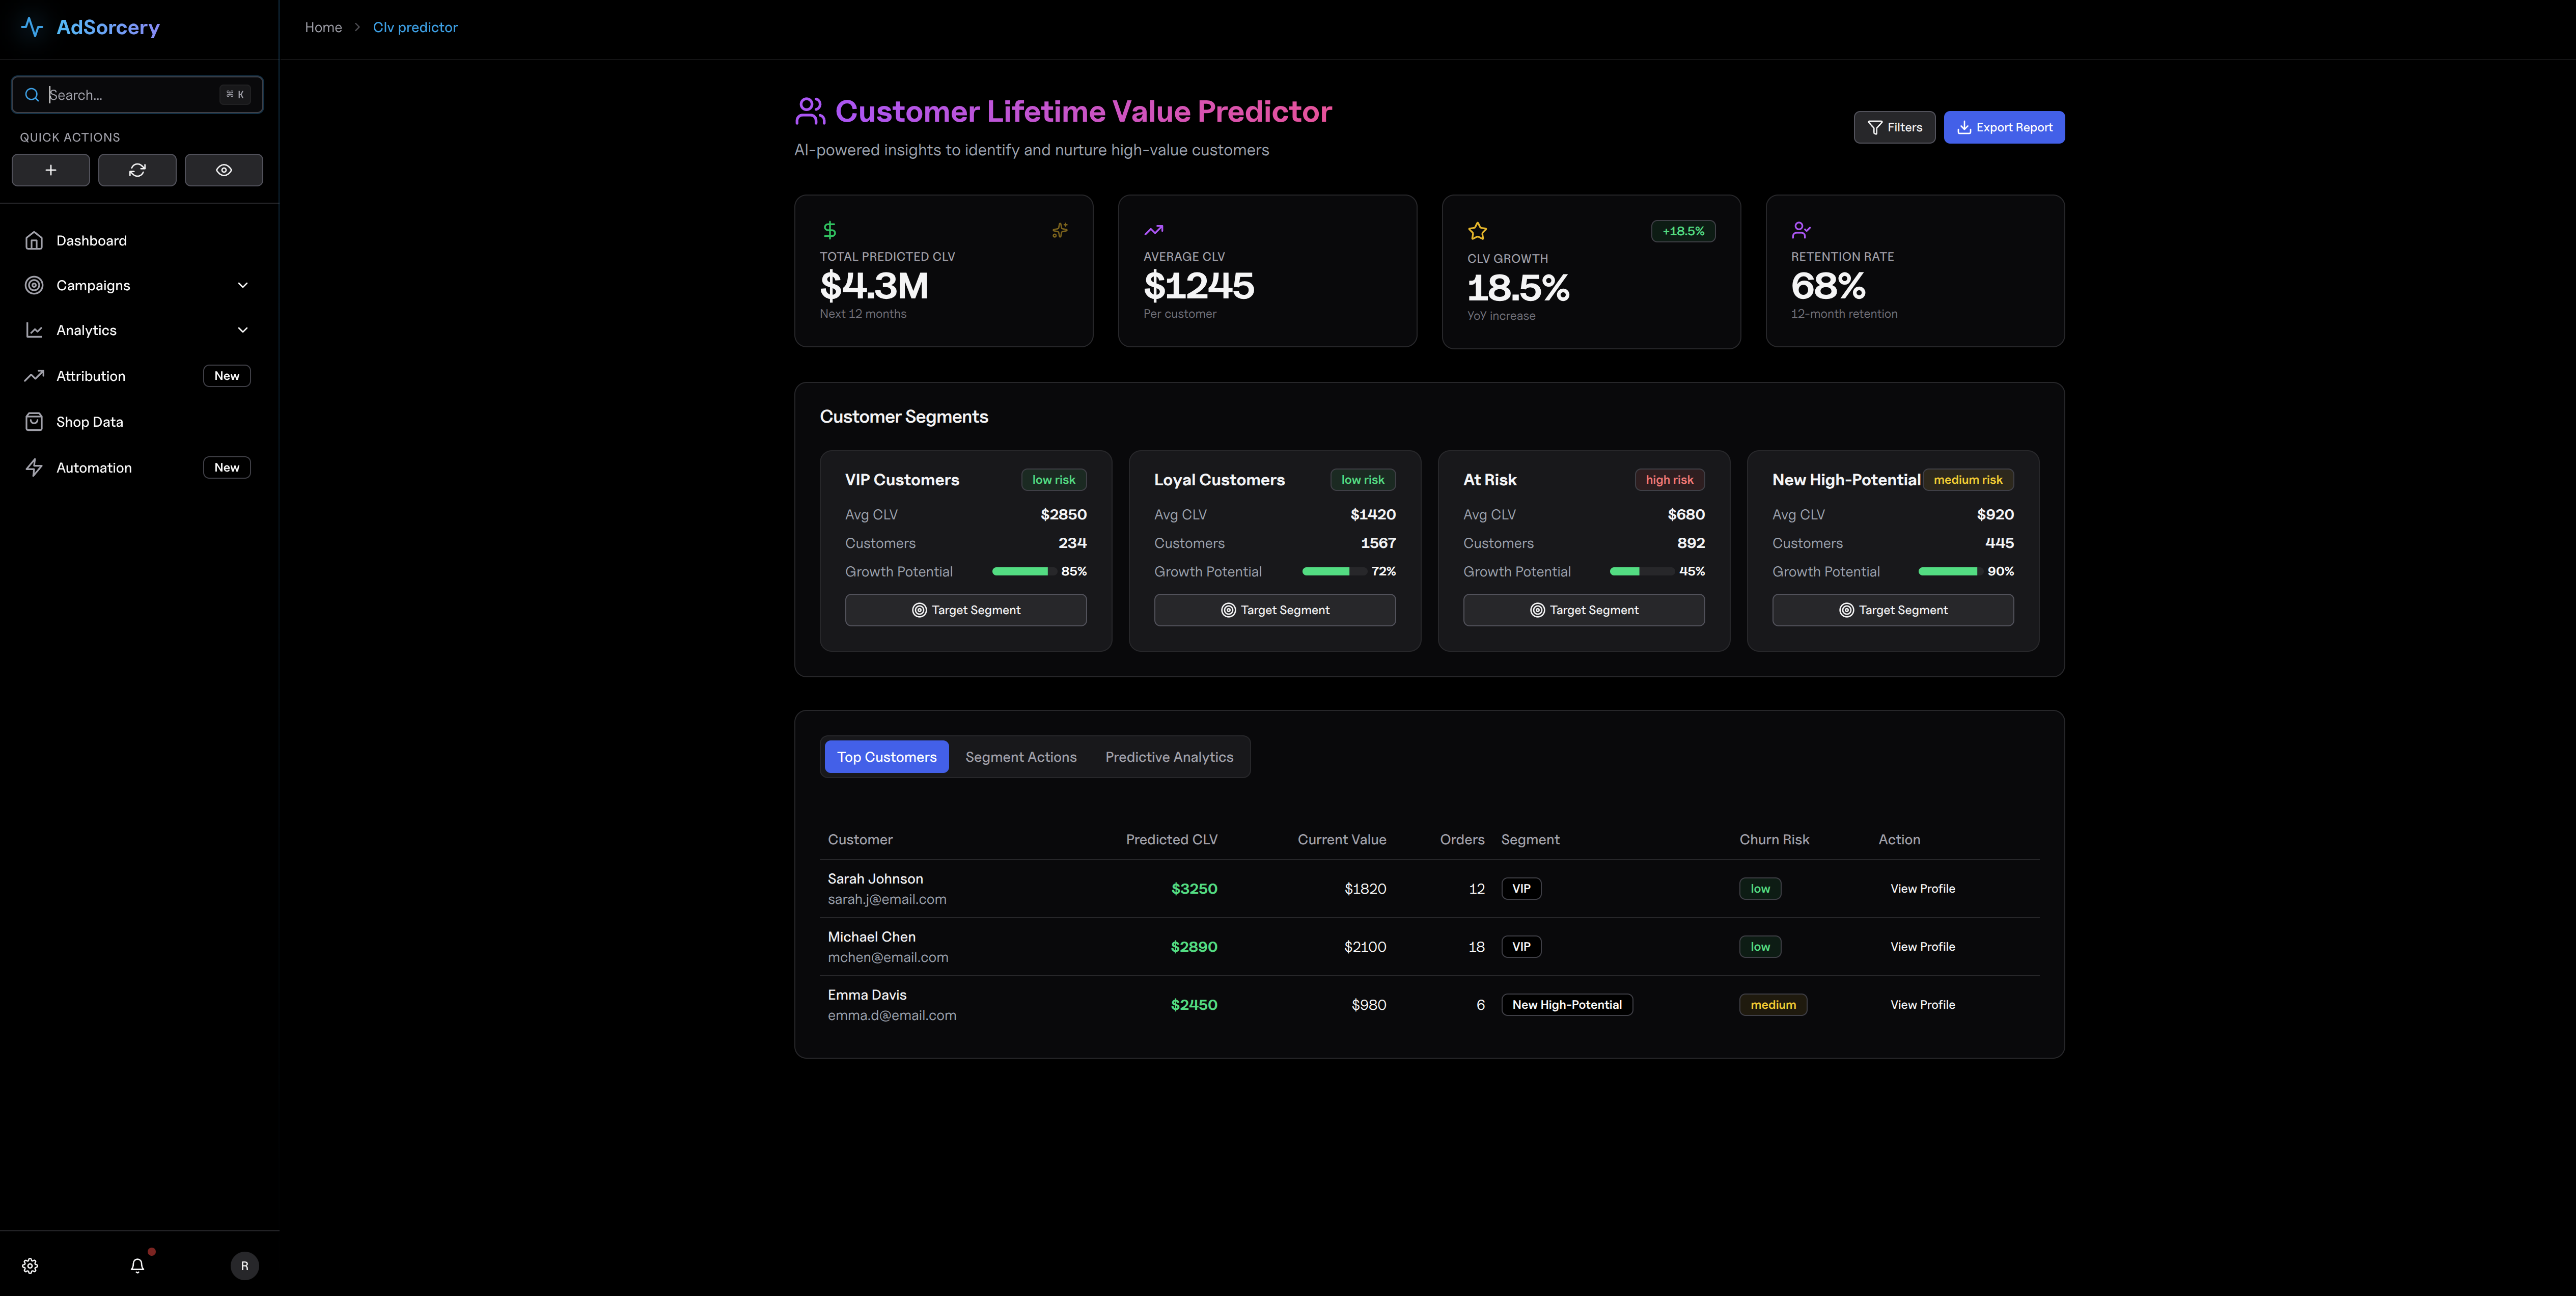This screenshot has width=2576, height=1296.
Task: Click Target Segment for At Risk
Action: point(1584,610)
